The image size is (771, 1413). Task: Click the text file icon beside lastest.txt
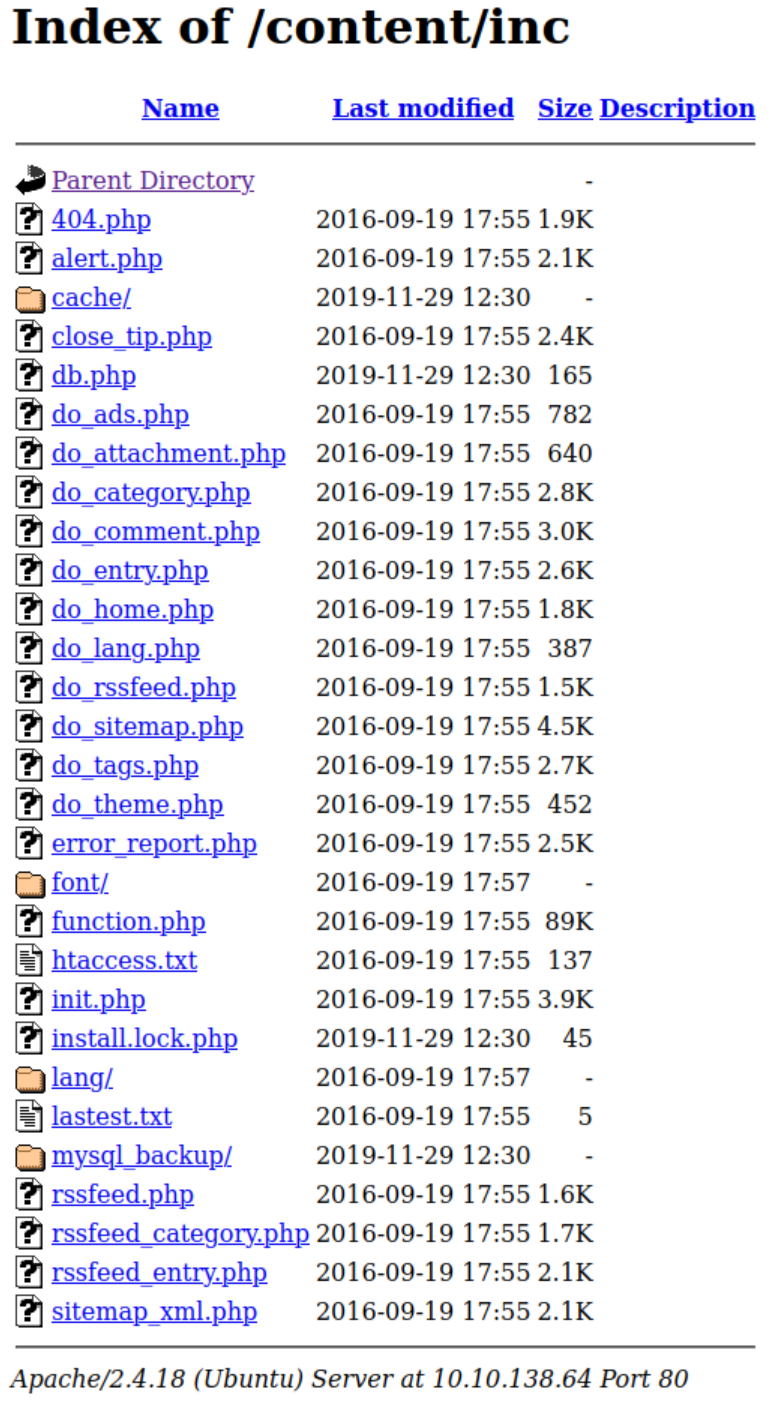point(30,1117)
